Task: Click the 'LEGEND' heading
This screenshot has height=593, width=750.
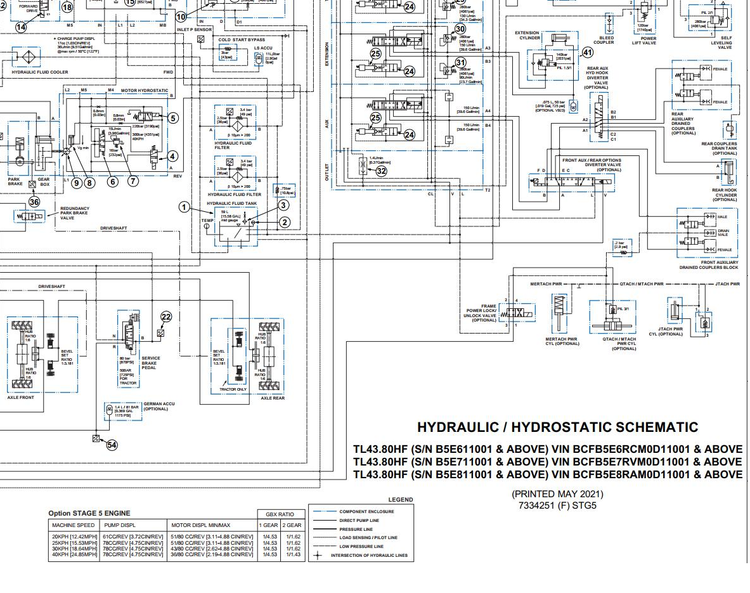Action: click(400, 499)
